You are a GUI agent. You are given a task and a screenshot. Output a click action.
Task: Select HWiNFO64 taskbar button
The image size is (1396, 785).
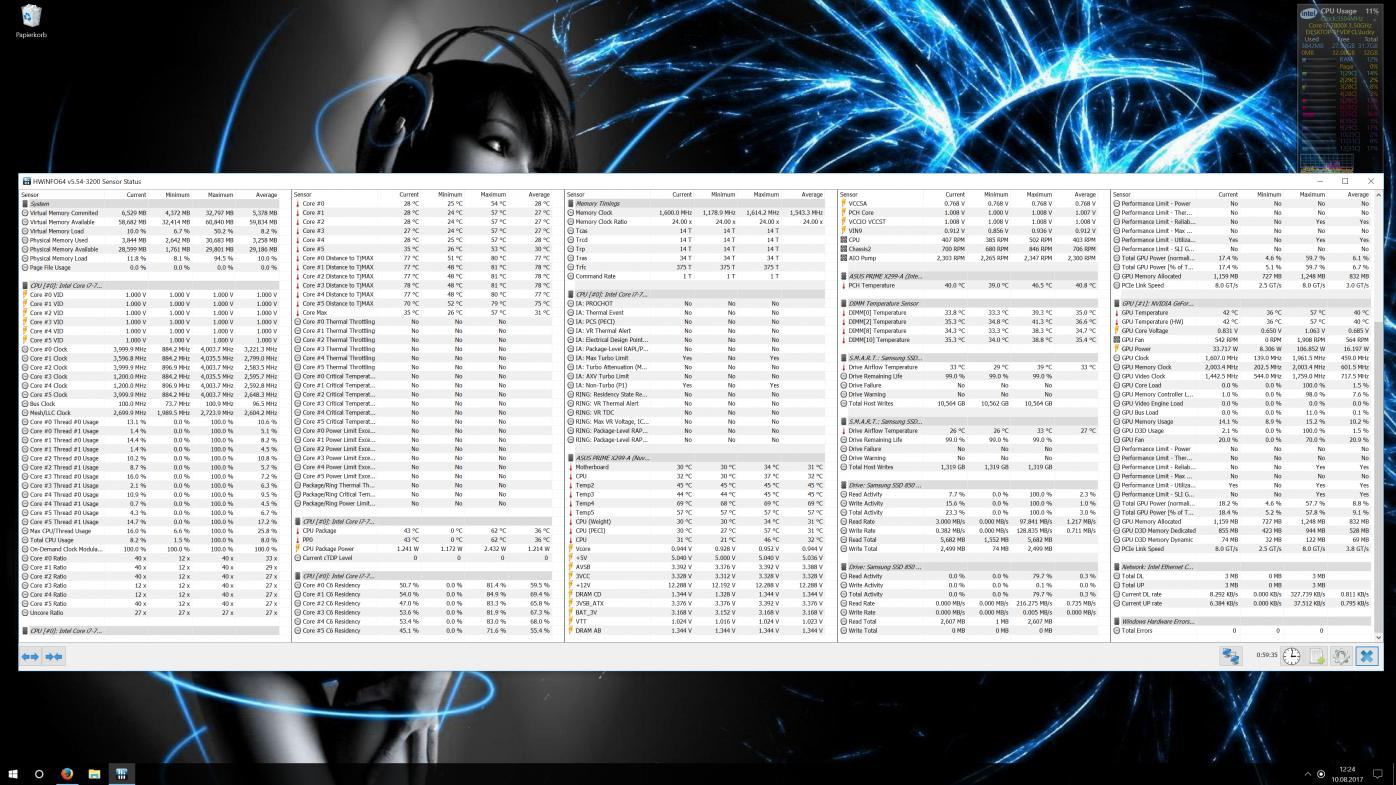click(x=121, y=774)
